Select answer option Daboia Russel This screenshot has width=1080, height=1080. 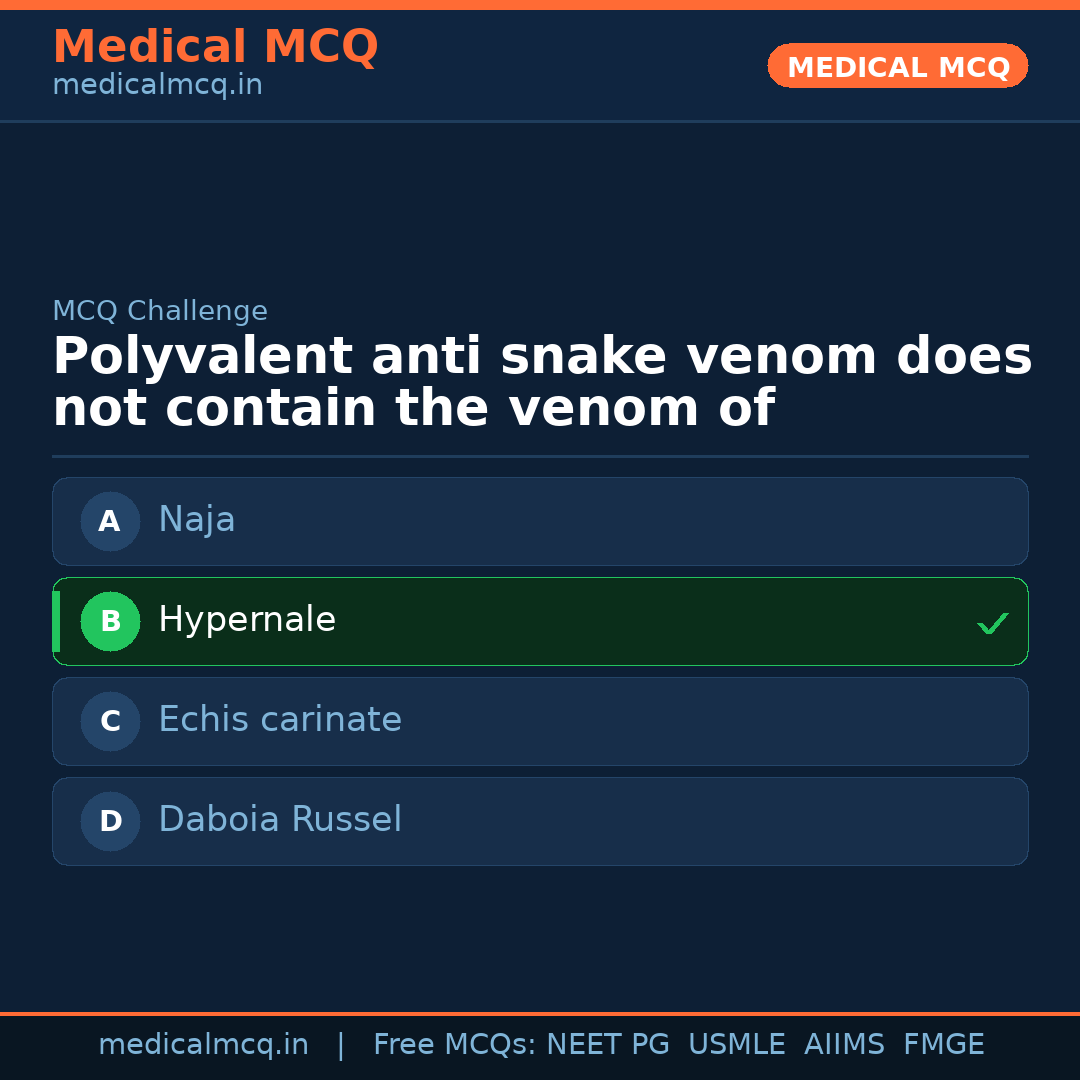pos(540,821)
